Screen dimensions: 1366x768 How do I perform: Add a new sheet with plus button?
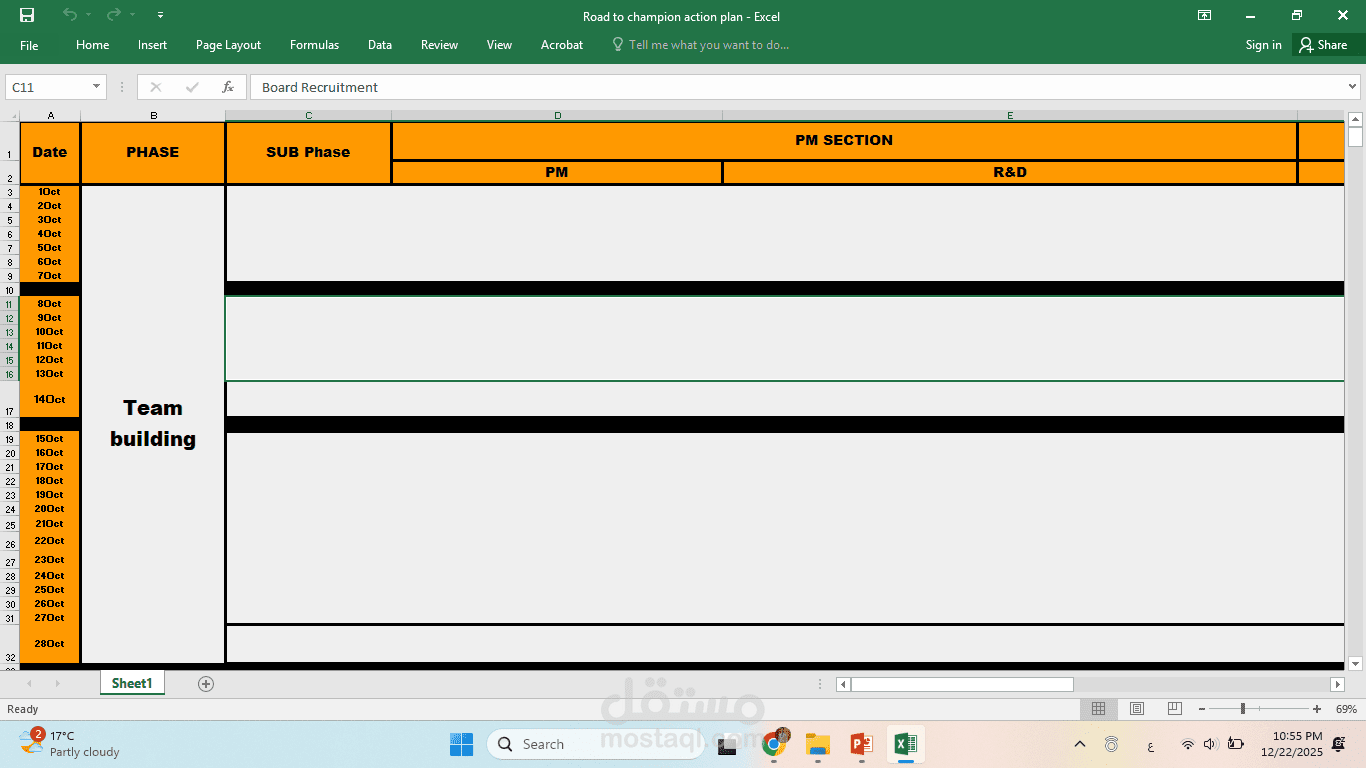point(205,683)
